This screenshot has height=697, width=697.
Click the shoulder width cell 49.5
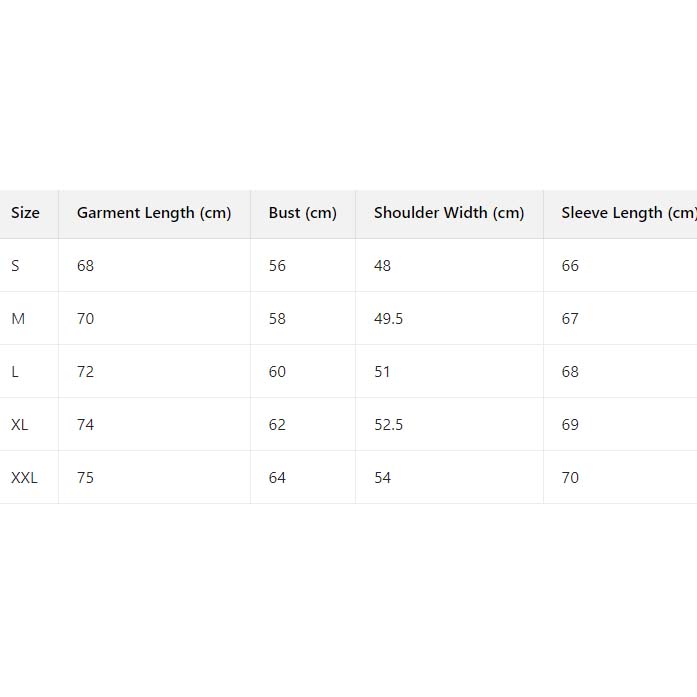pyautogui.click(x=389, y=319)
